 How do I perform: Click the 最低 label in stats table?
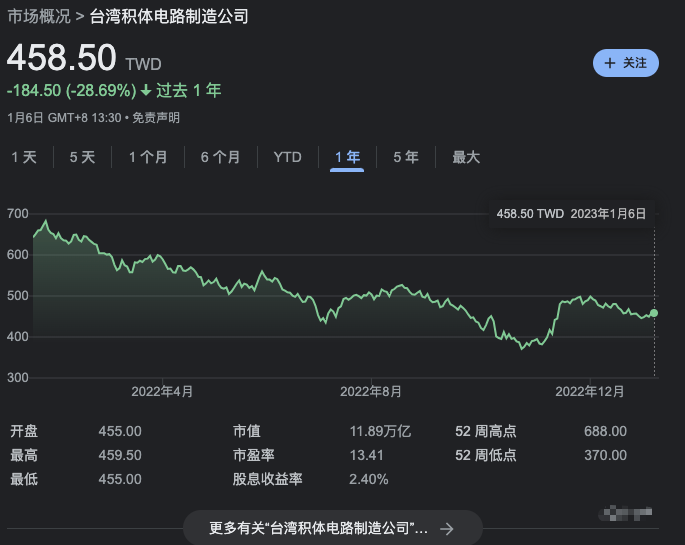pos(24,479)
